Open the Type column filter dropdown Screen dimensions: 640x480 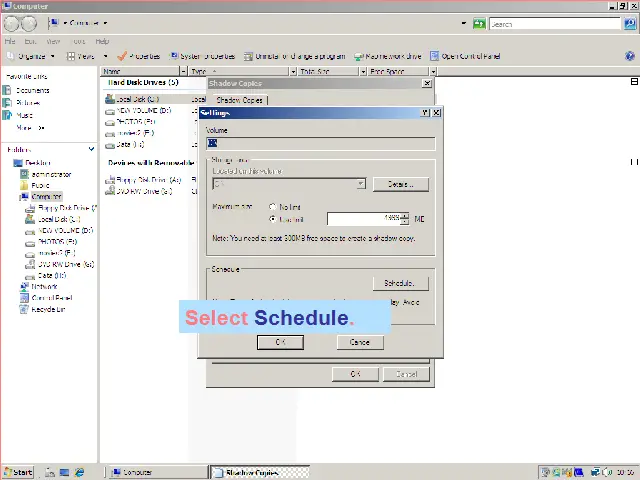coord(293,71)
